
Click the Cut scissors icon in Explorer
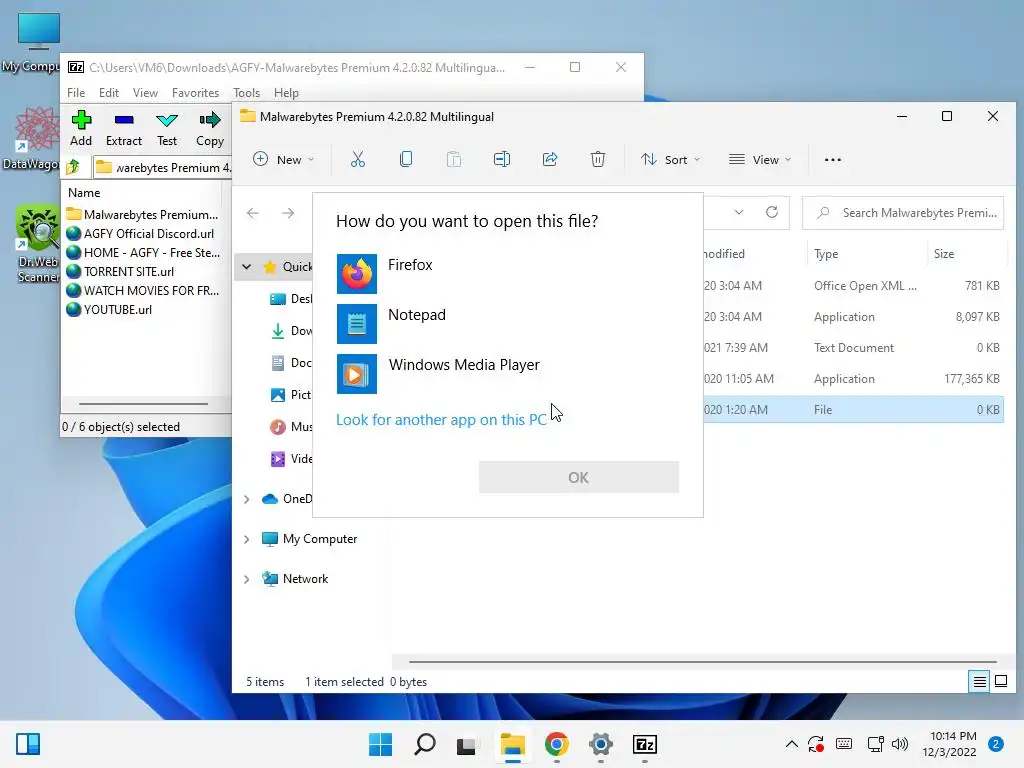point(358,159)
